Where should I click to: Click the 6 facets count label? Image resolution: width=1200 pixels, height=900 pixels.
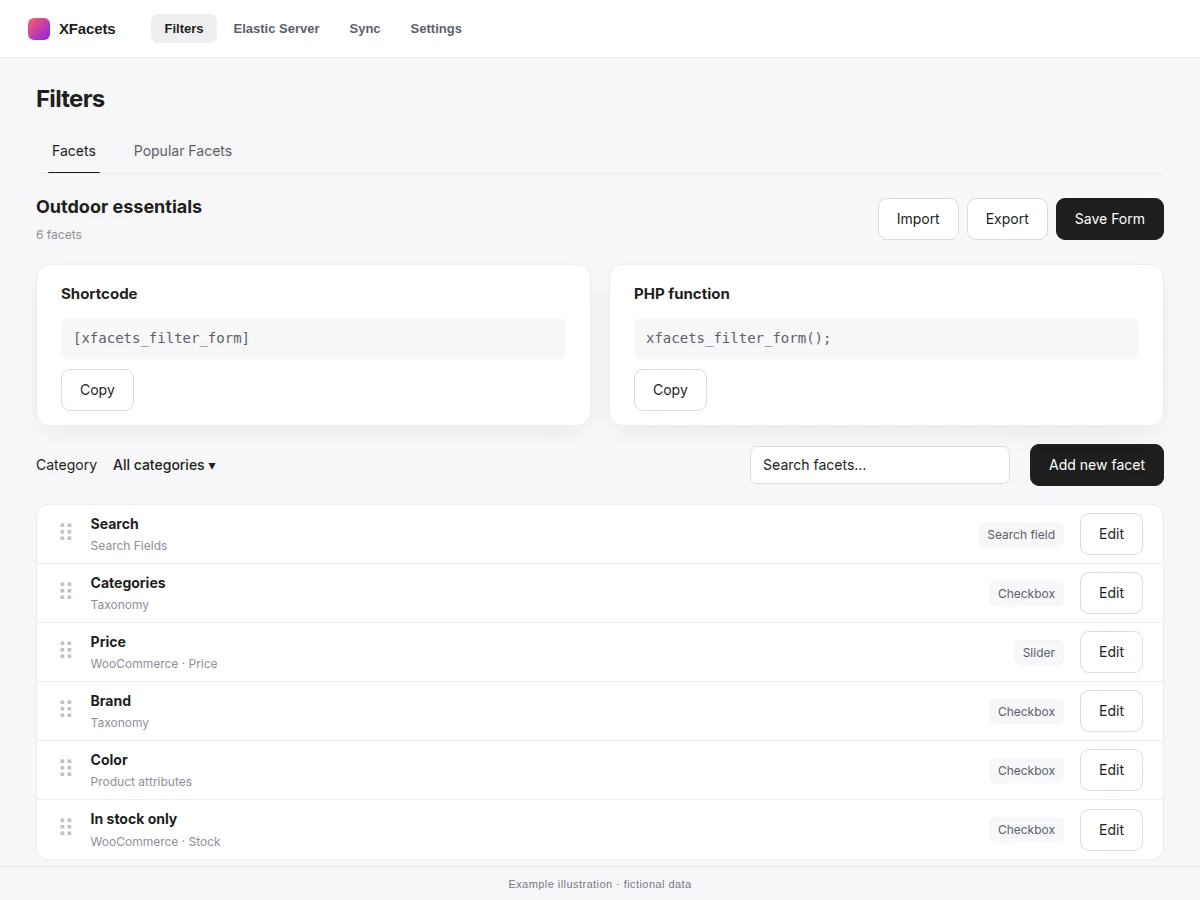coord(59,235)
